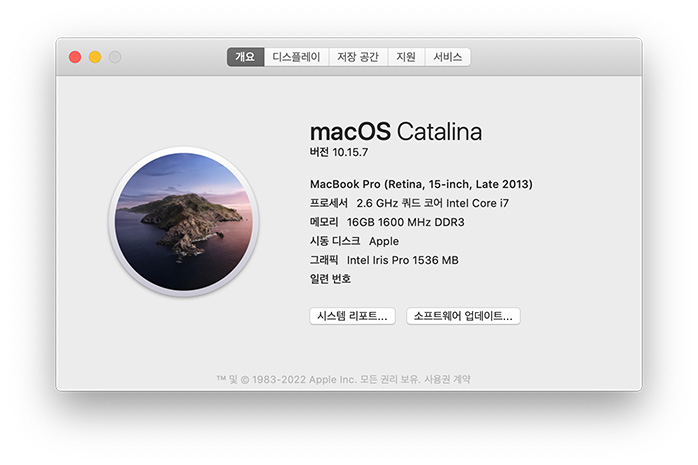
Task: Close the window with red button
Action: [75, 57]
